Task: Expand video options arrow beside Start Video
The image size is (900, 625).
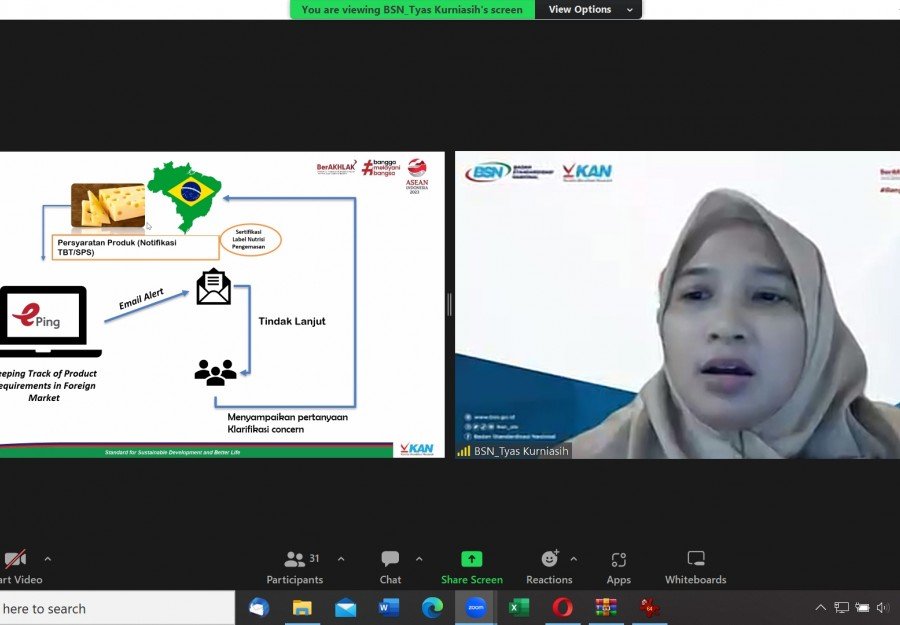Action: (47, 559)
